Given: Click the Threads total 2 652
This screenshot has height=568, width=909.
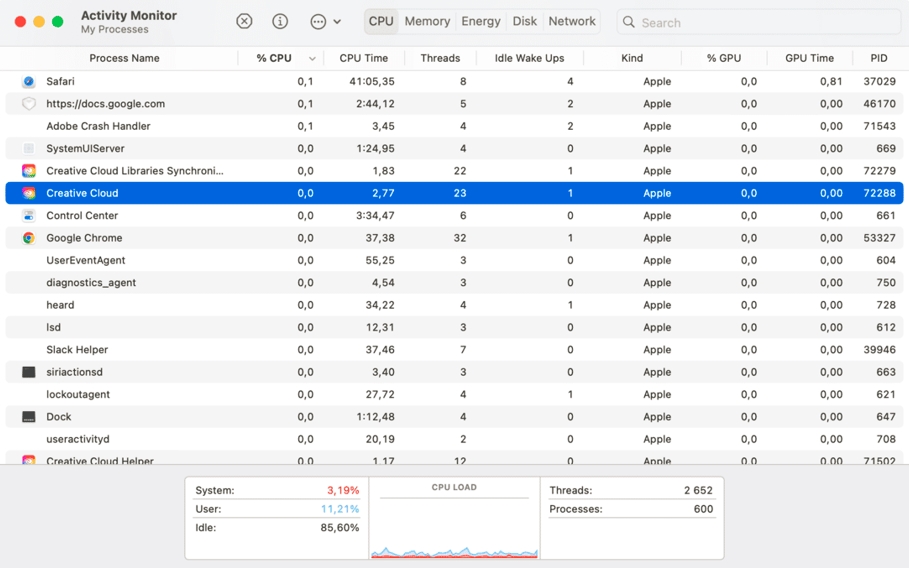Looking at the screenshot, I should coord(698,490).
